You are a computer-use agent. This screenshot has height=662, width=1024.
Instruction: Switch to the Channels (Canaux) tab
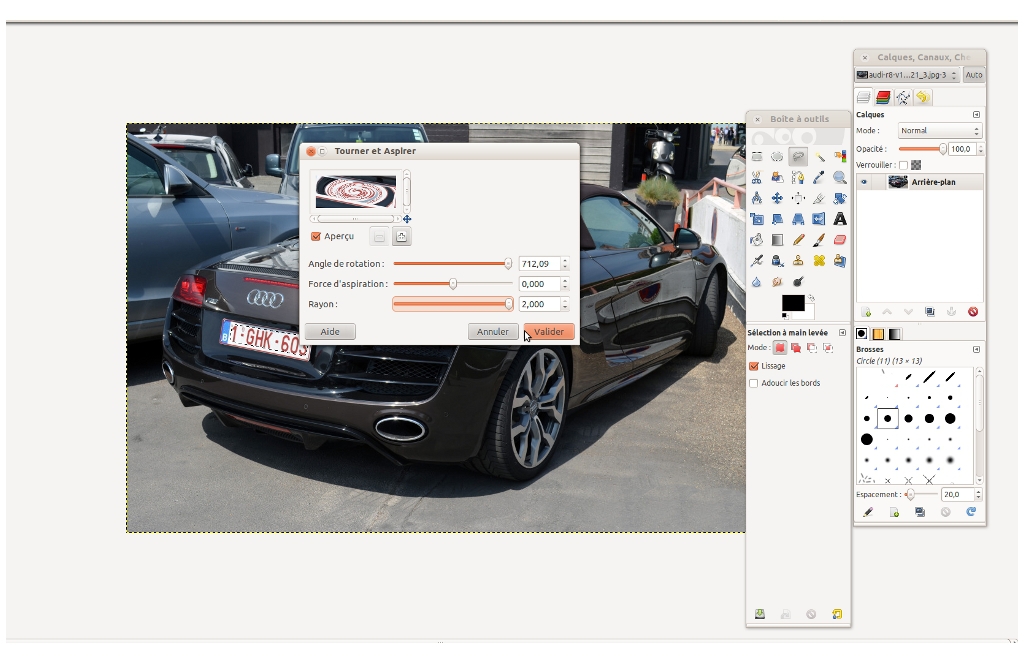tap(883, 97)
